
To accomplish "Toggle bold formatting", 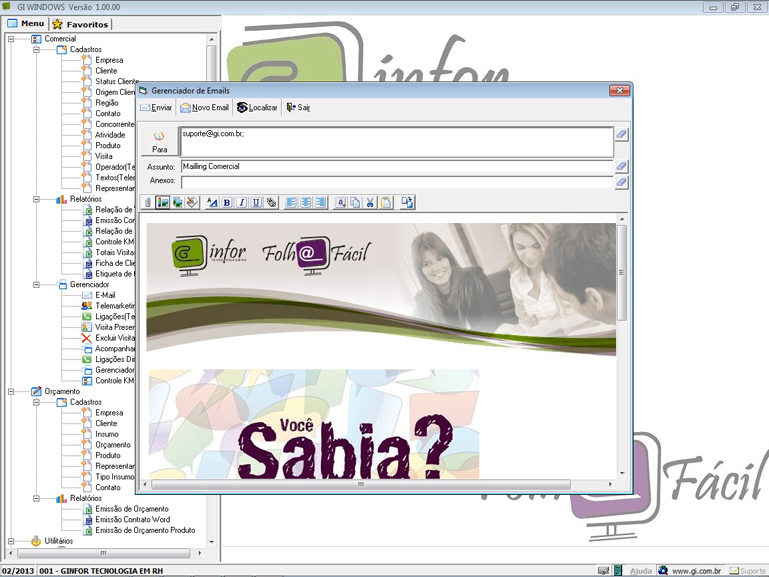I will point(227,202).
